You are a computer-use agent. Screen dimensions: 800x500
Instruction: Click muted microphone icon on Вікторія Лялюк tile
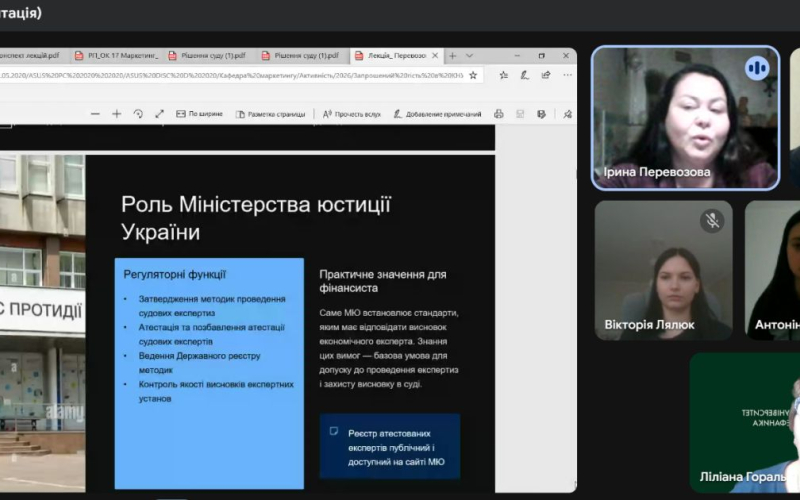pos(712,220)
